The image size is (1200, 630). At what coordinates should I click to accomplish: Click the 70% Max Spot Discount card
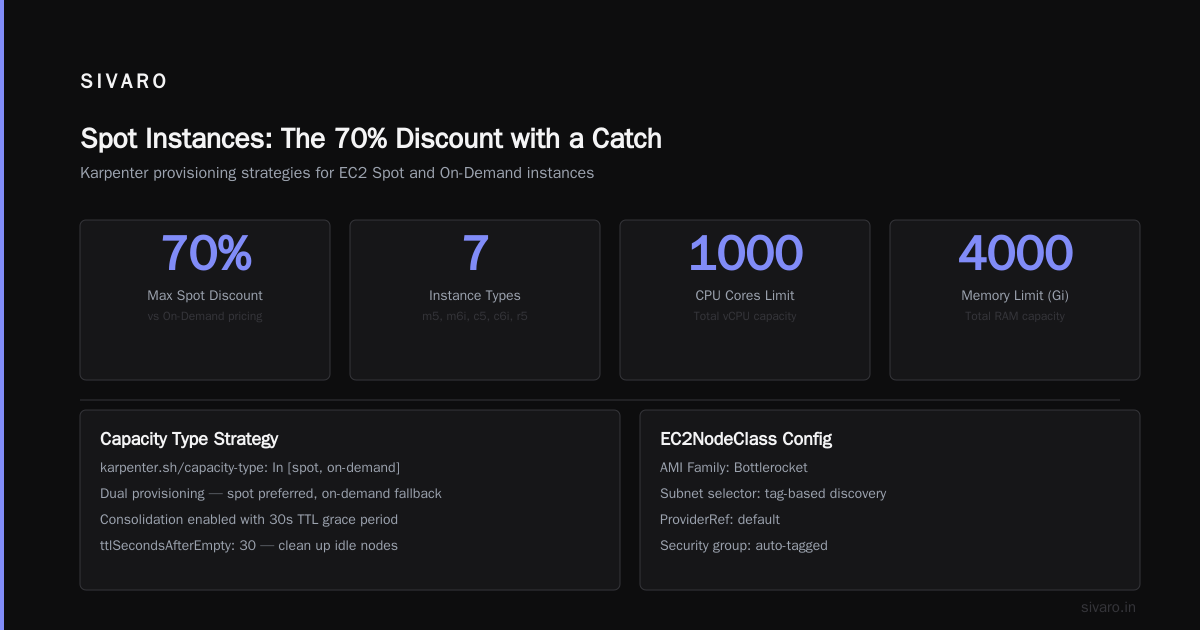click(205, 300)
